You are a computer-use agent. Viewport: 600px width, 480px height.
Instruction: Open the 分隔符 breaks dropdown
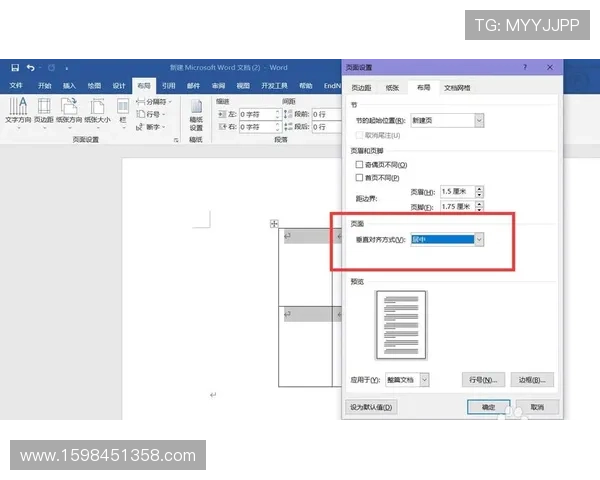pos(154,102)
